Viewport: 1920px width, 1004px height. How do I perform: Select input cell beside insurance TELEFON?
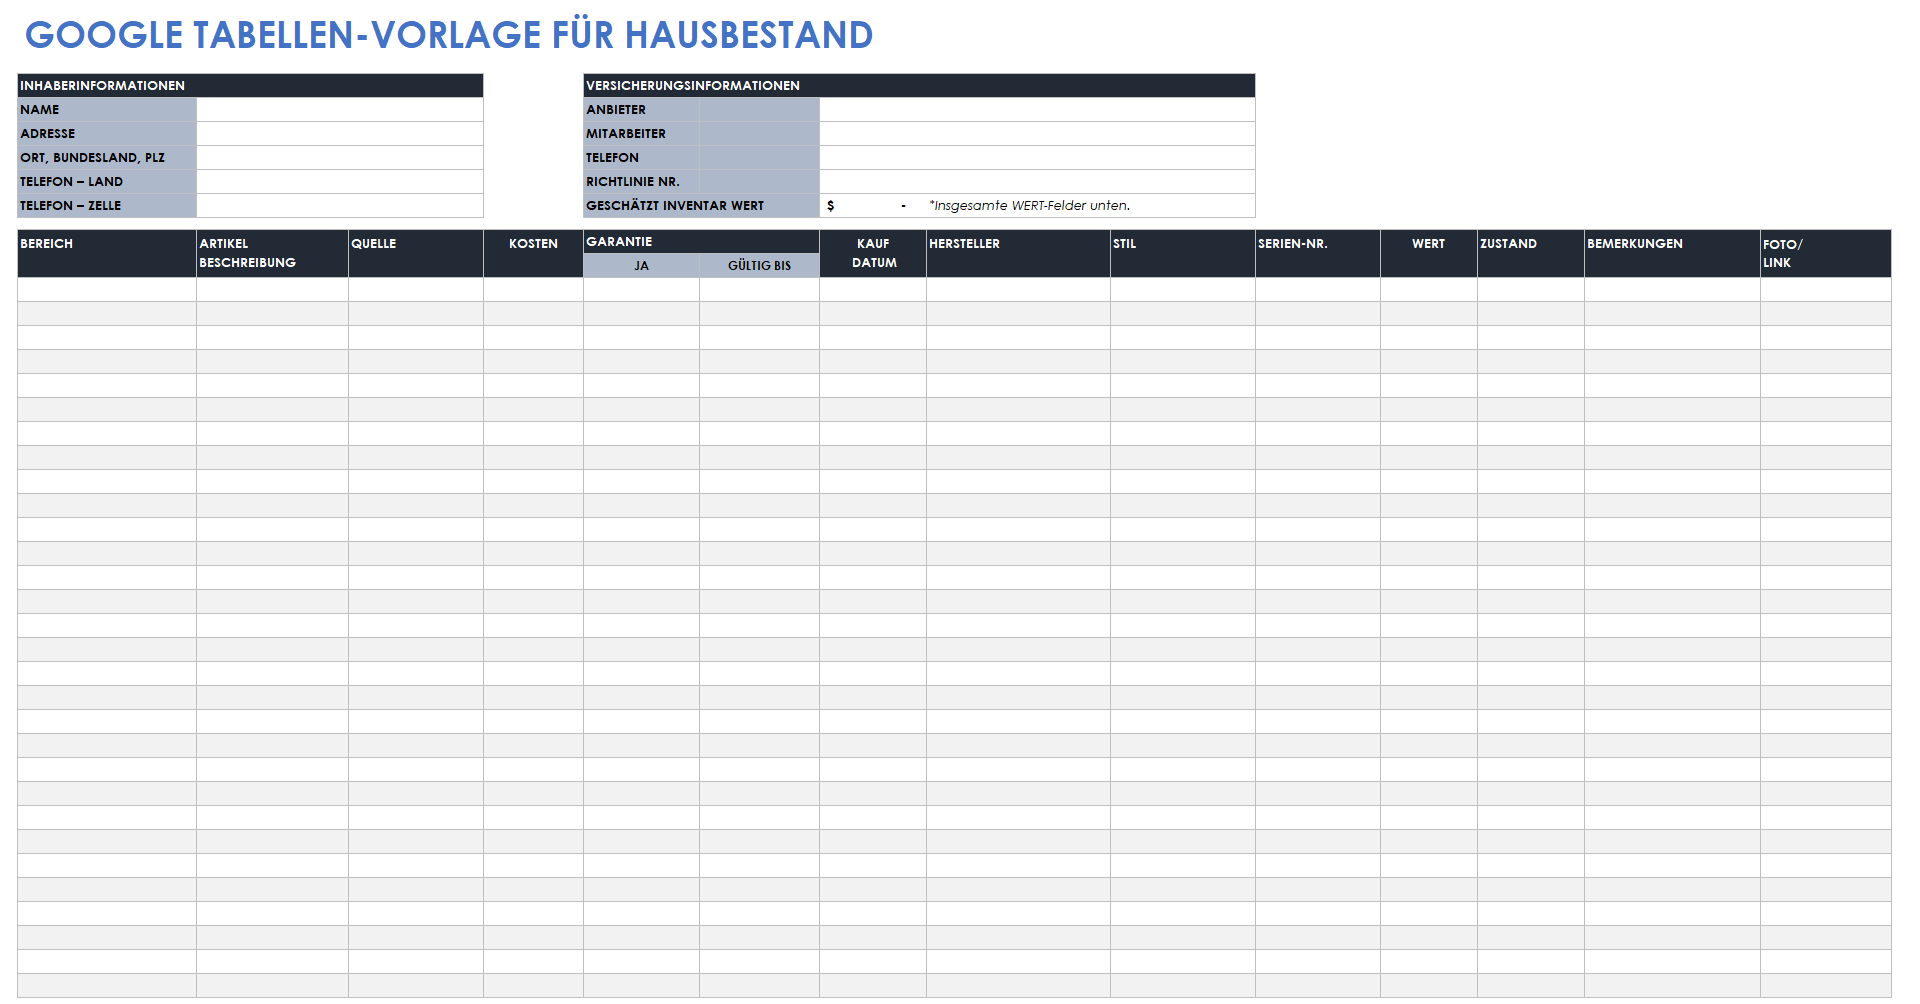click(1037, 158)
